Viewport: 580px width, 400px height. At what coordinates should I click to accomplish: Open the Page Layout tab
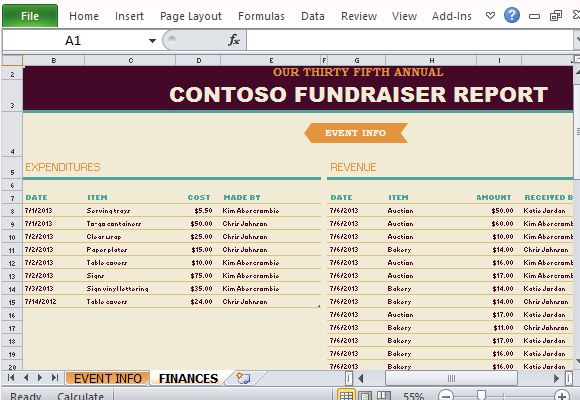pyautogui.click(x=190, y=16)
